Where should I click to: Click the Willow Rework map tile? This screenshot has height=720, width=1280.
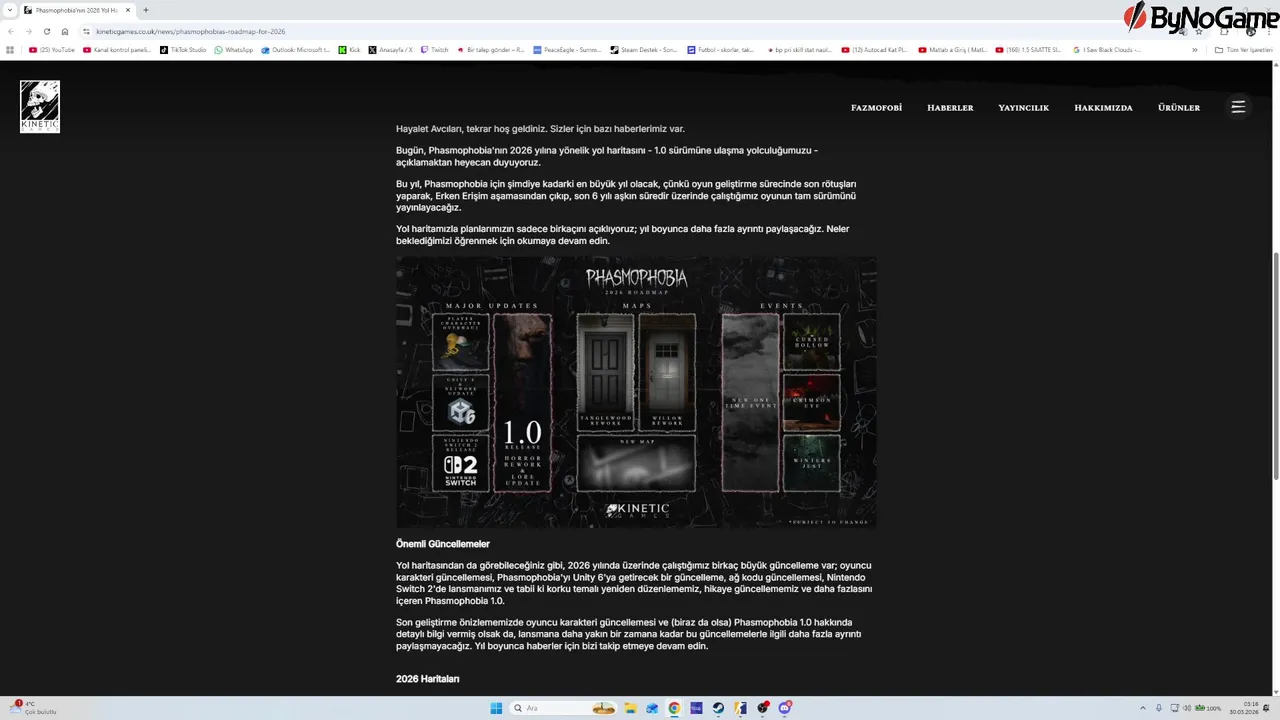point(666,372)
